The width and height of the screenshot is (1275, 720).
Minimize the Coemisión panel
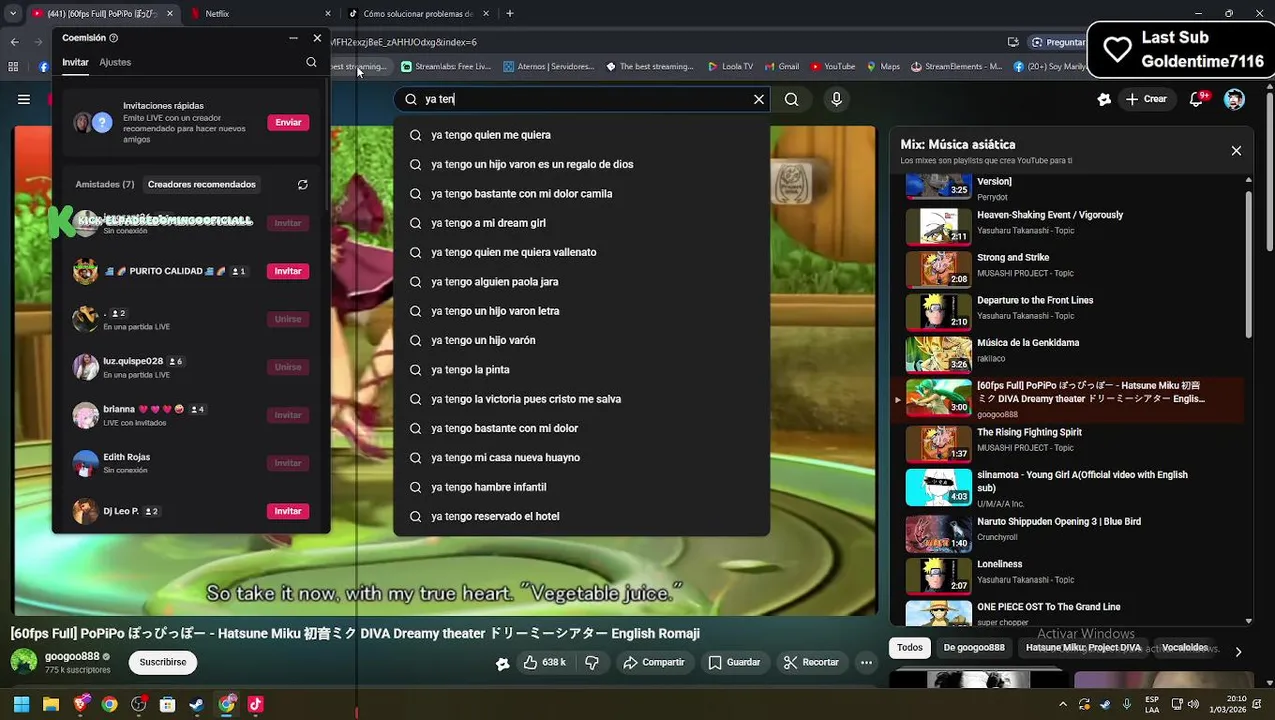click(x=293, y=38)
